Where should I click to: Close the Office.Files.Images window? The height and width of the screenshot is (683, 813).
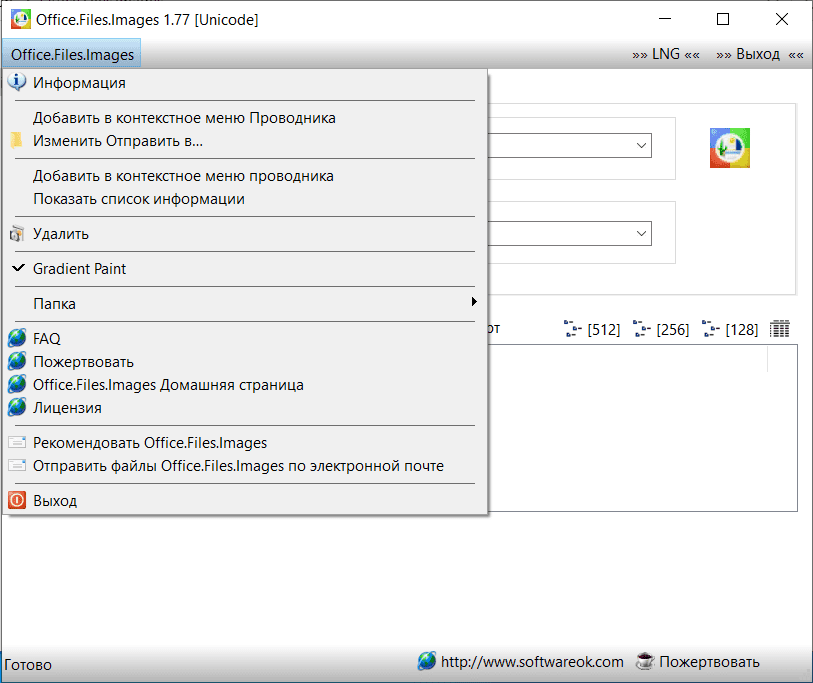pyautogui.click(x=781, y=19)
